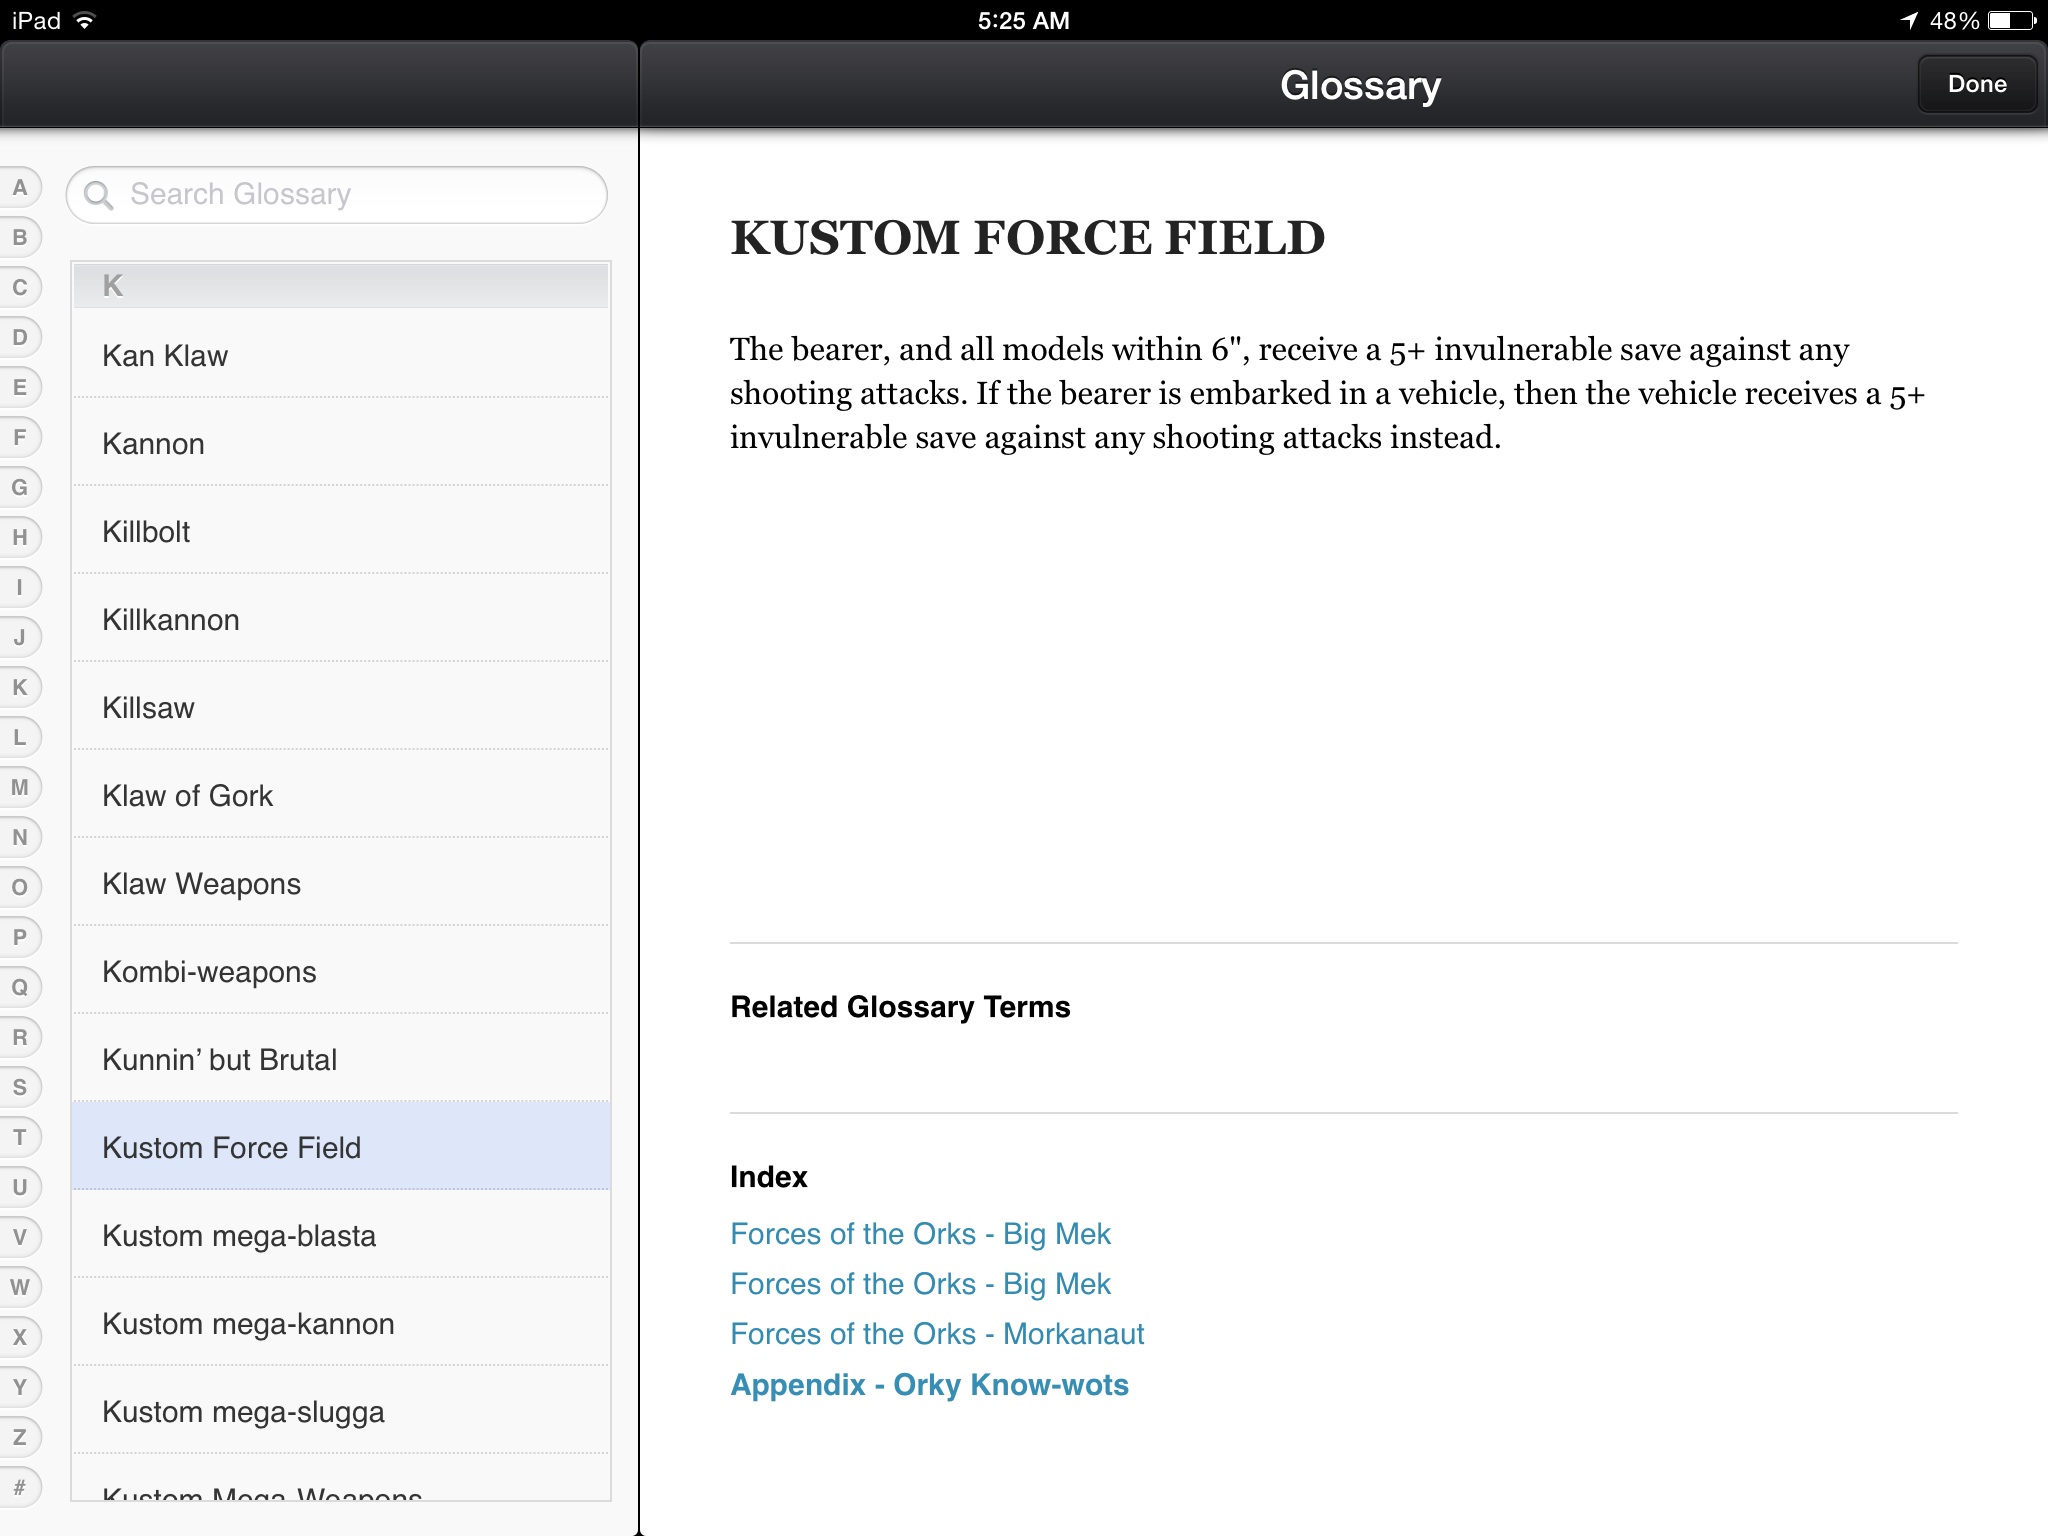This screenshot has width=2048, height=1536.
Task: Tap the location services arrow icon
Action: (1909, 20)
